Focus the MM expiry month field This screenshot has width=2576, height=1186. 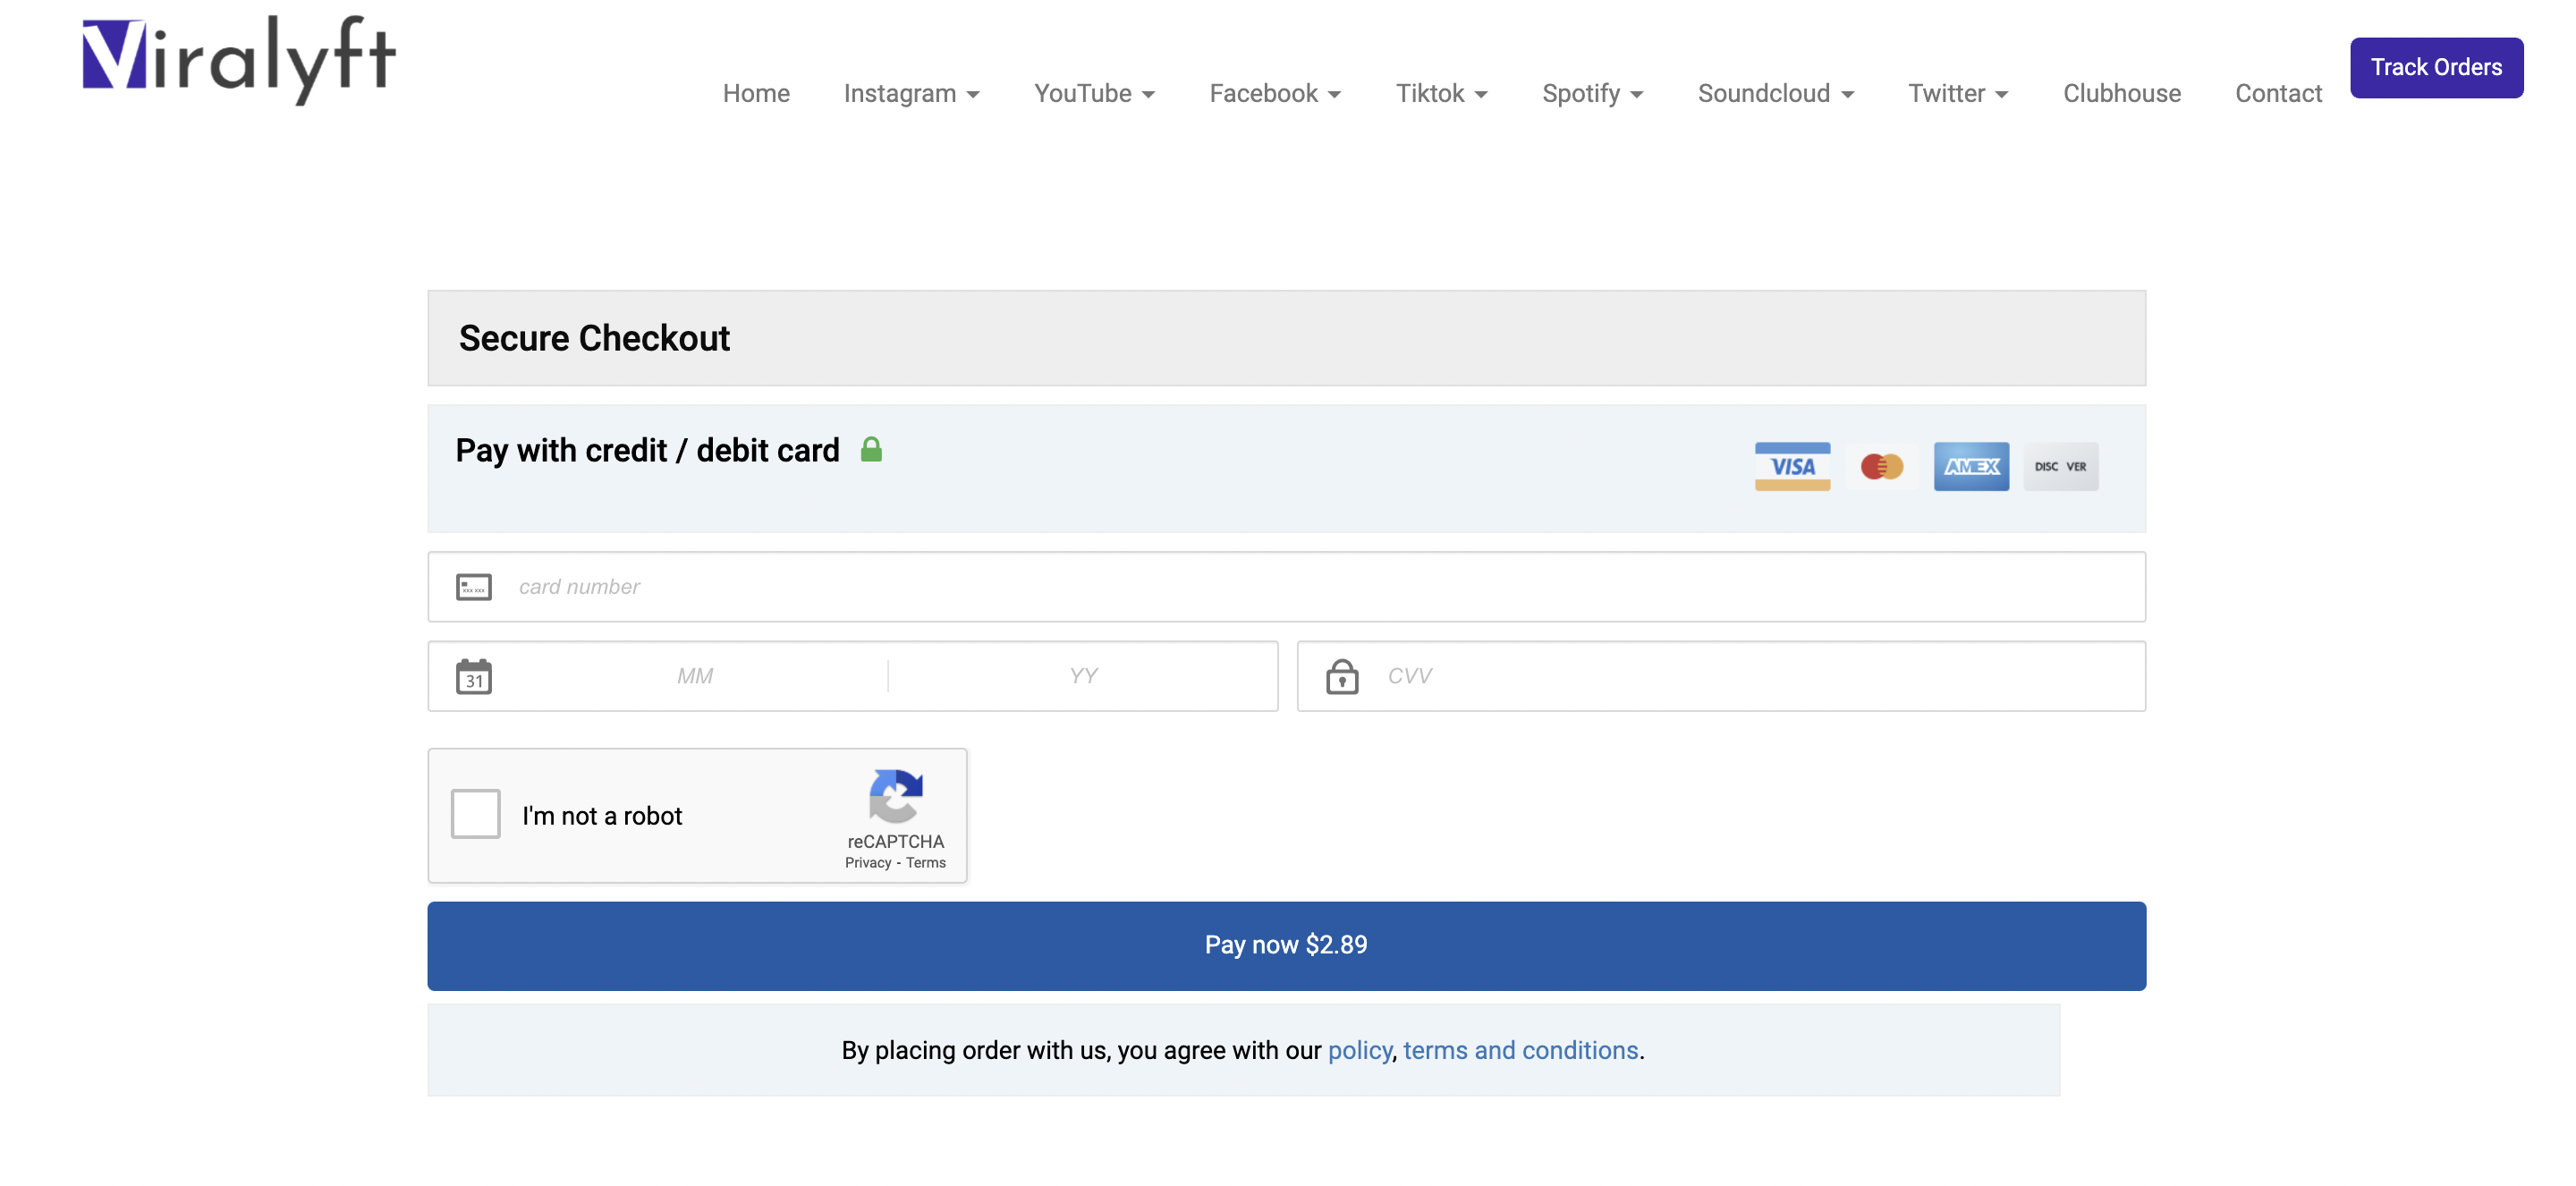(695, 676)
